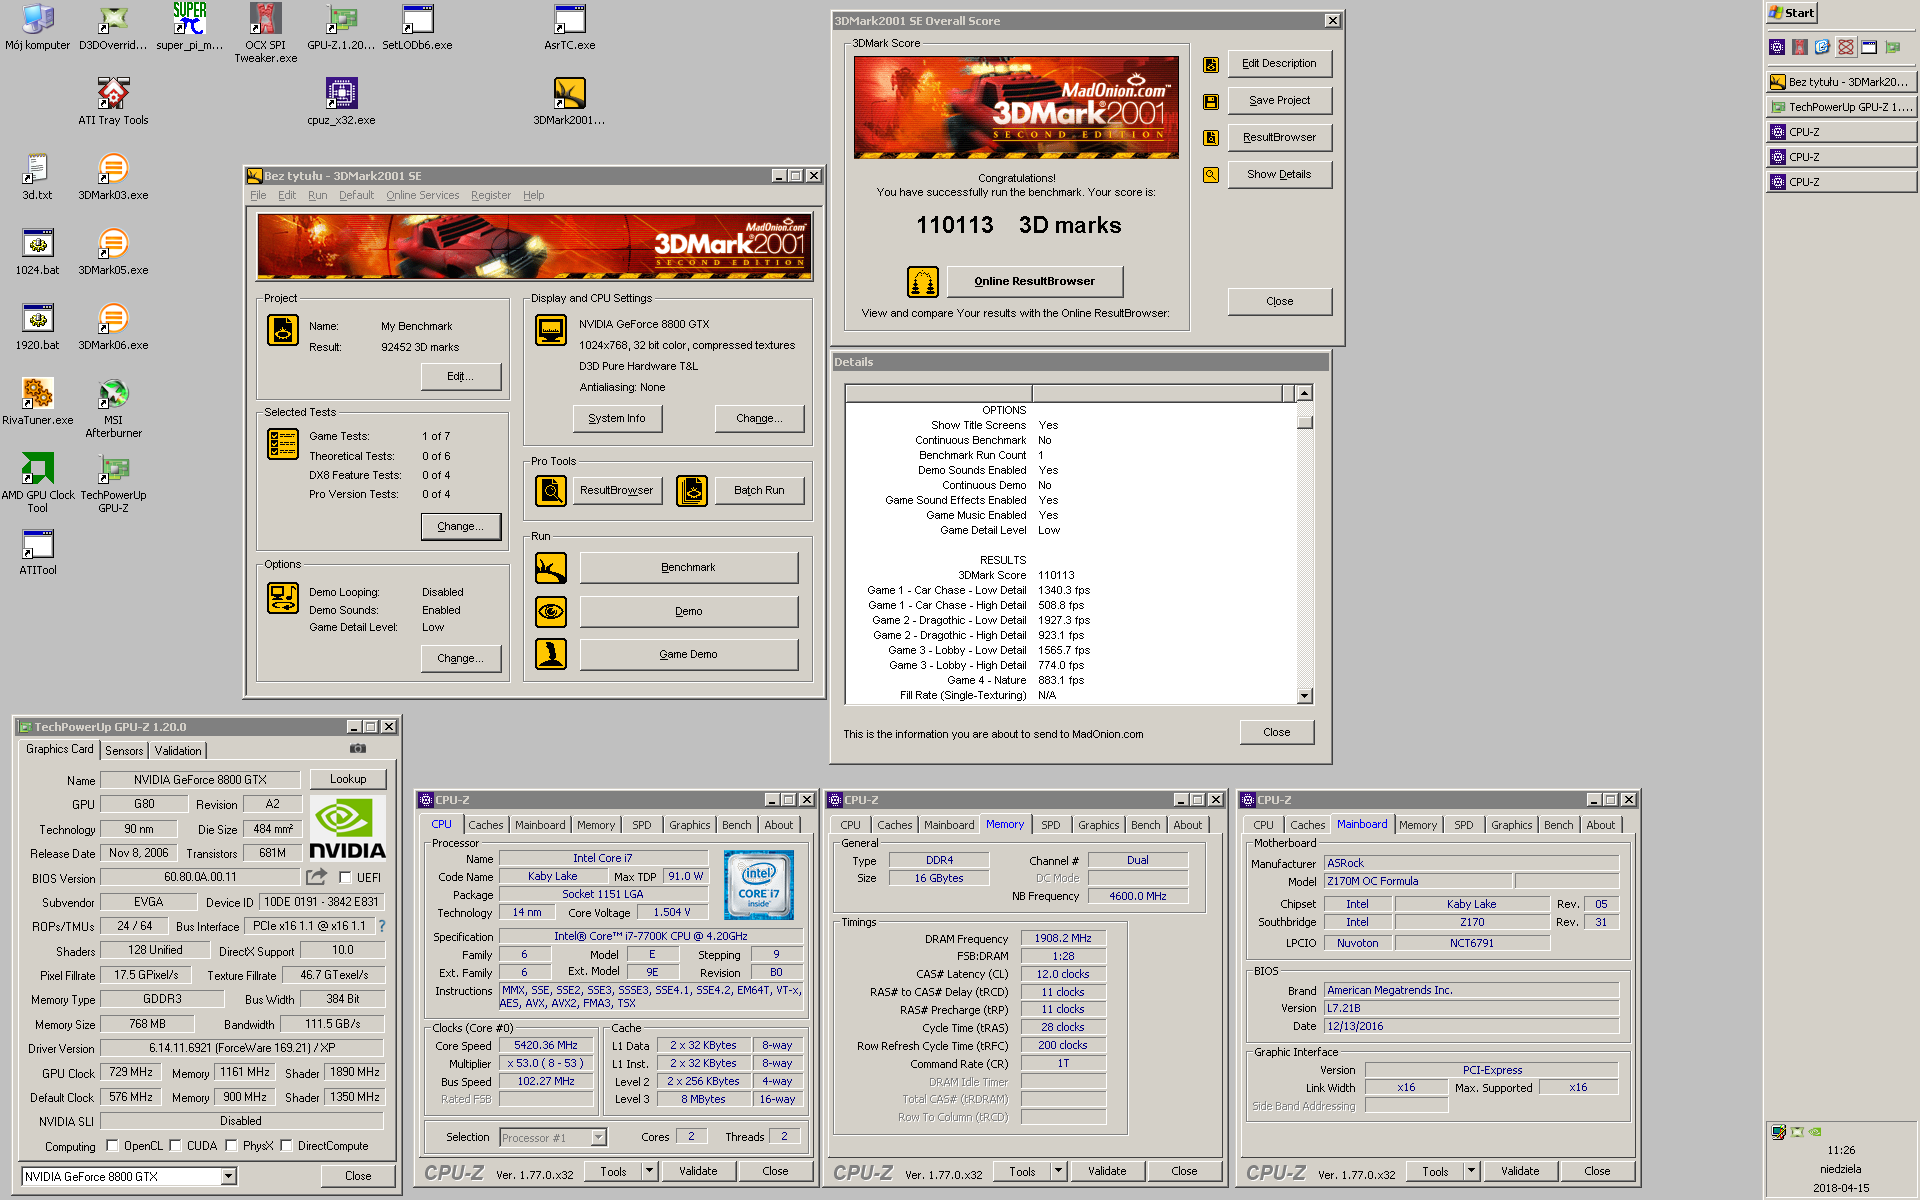The height and width of the screenshot is (1200, 1920).
Task: Click Change button under Selected Tests
Action: (x=460, y=527)
